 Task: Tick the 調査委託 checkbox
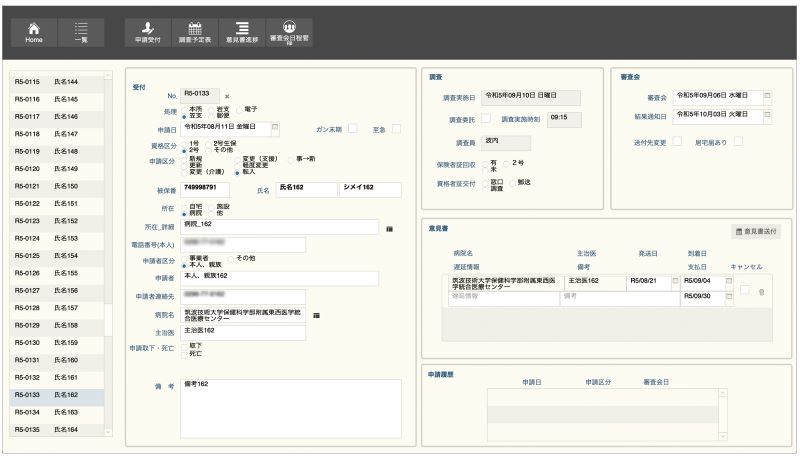point(486,119)
